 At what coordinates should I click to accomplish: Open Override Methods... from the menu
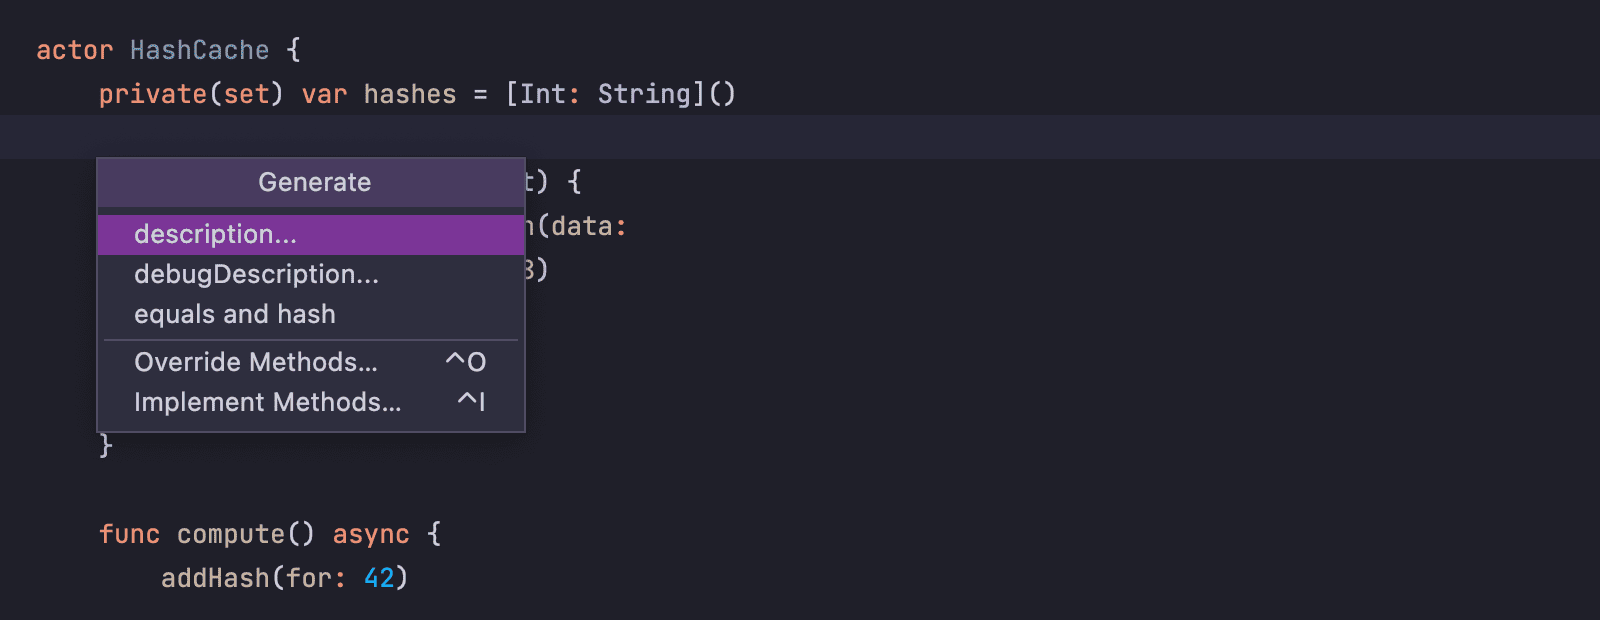tap(256, 362)
